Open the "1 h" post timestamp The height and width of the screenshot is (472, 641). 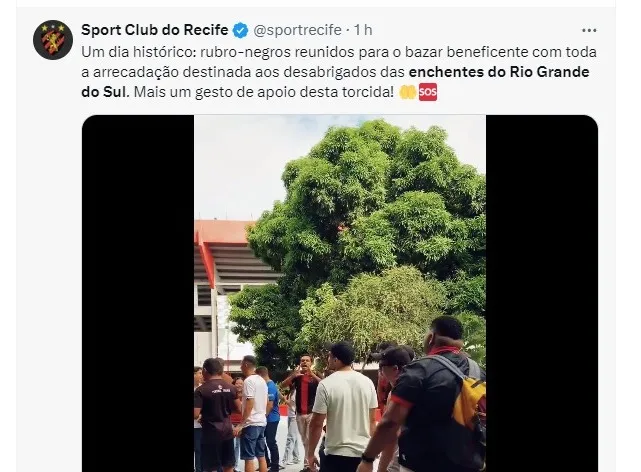coord(363,30)
